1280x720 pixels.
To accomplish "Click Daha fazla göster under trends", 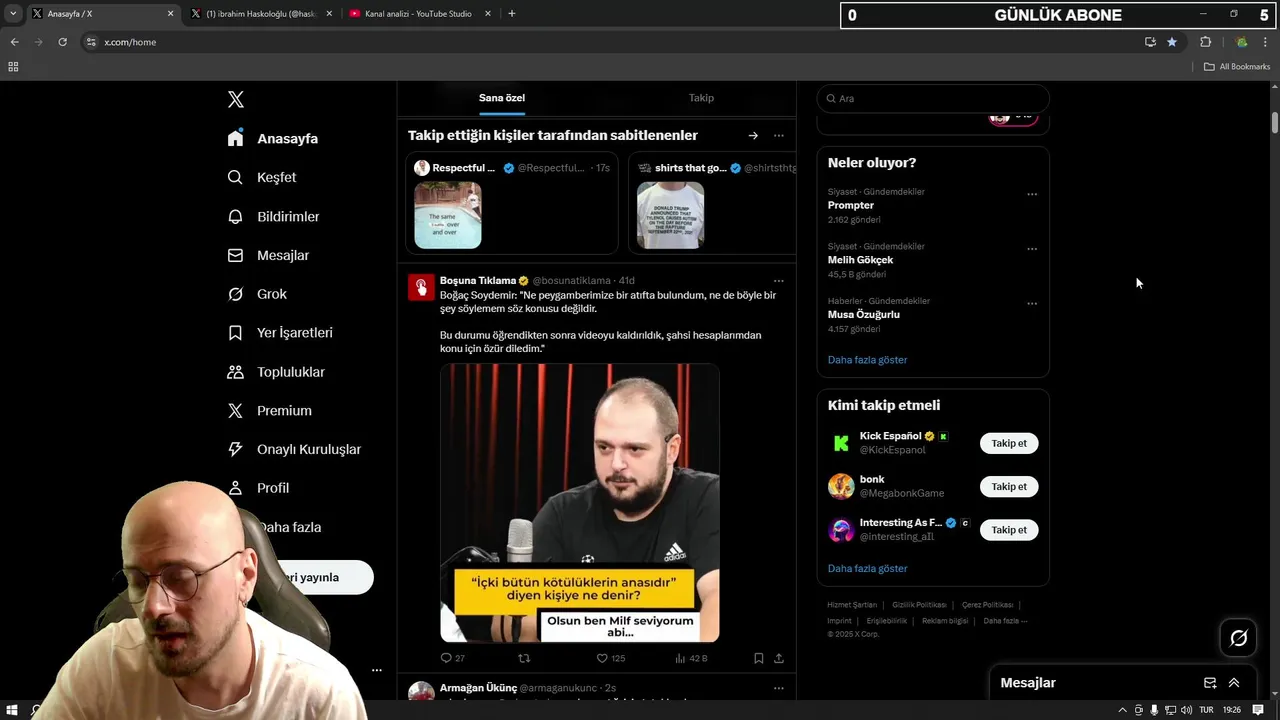I will pos(867,360).
